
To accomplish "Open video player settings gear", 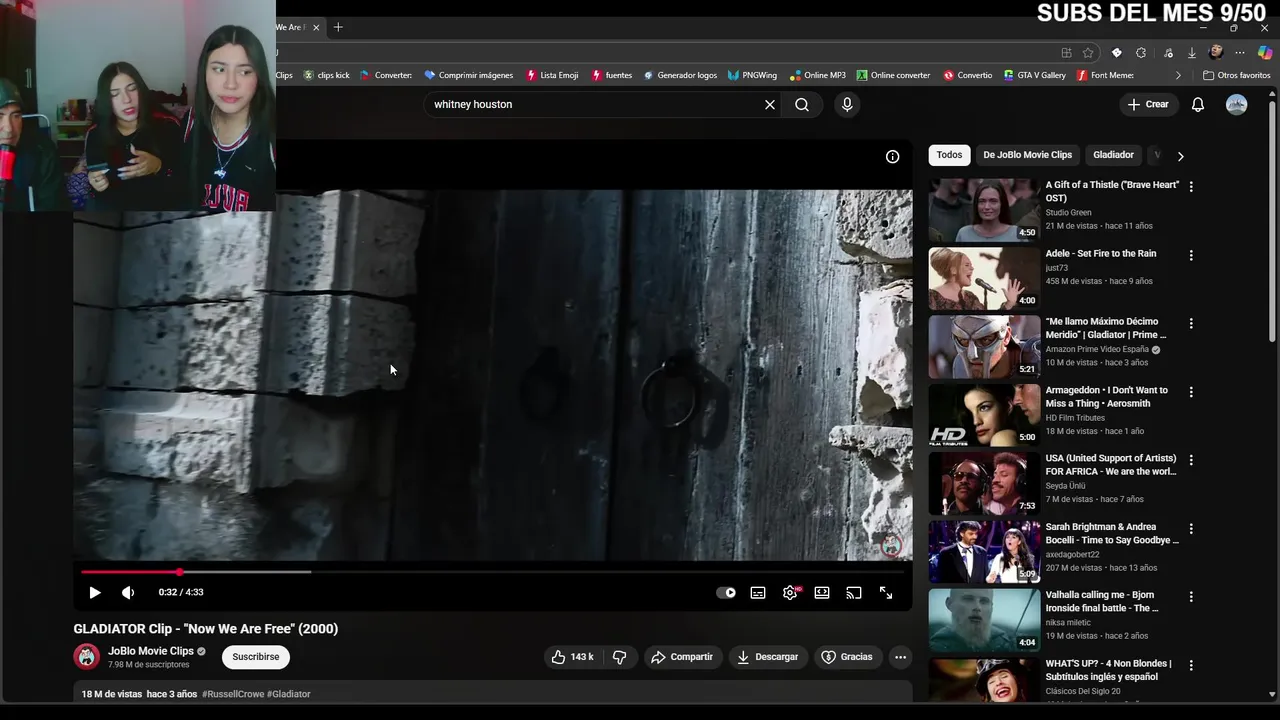I will 790,592.
